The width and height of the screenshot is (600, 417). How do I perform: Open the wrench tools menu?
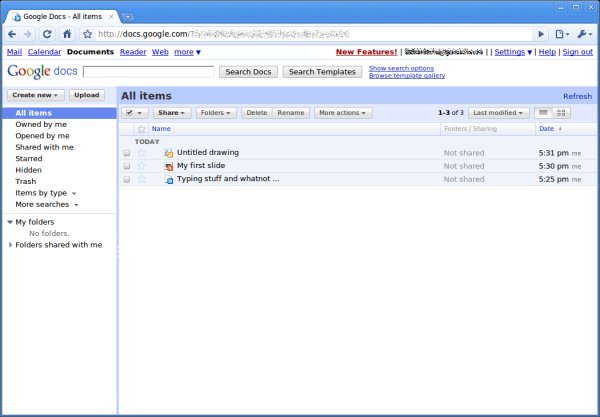584,34
